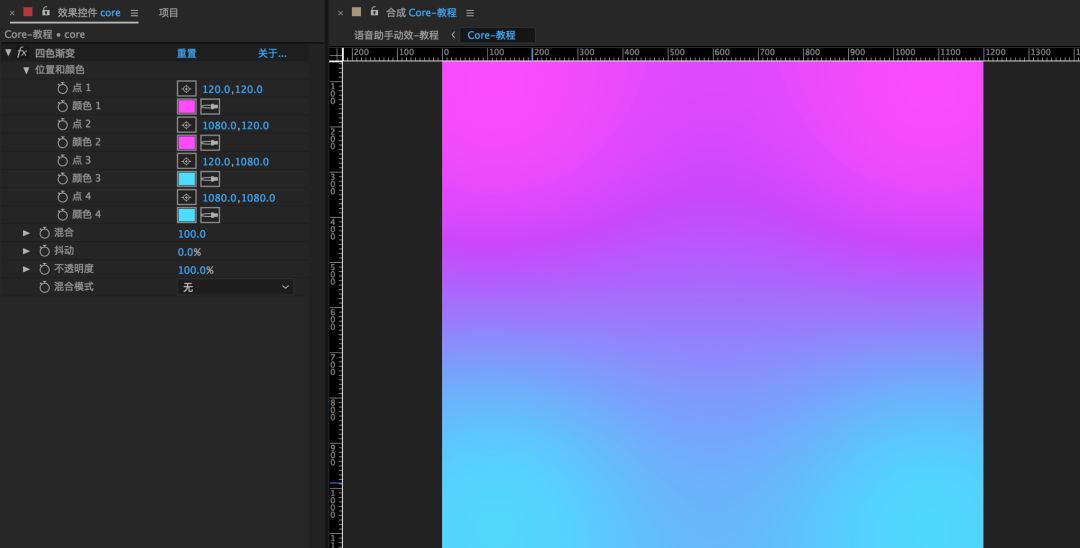
Task: Pick eyedropper for 颜色 2
Action: [210, 143]
